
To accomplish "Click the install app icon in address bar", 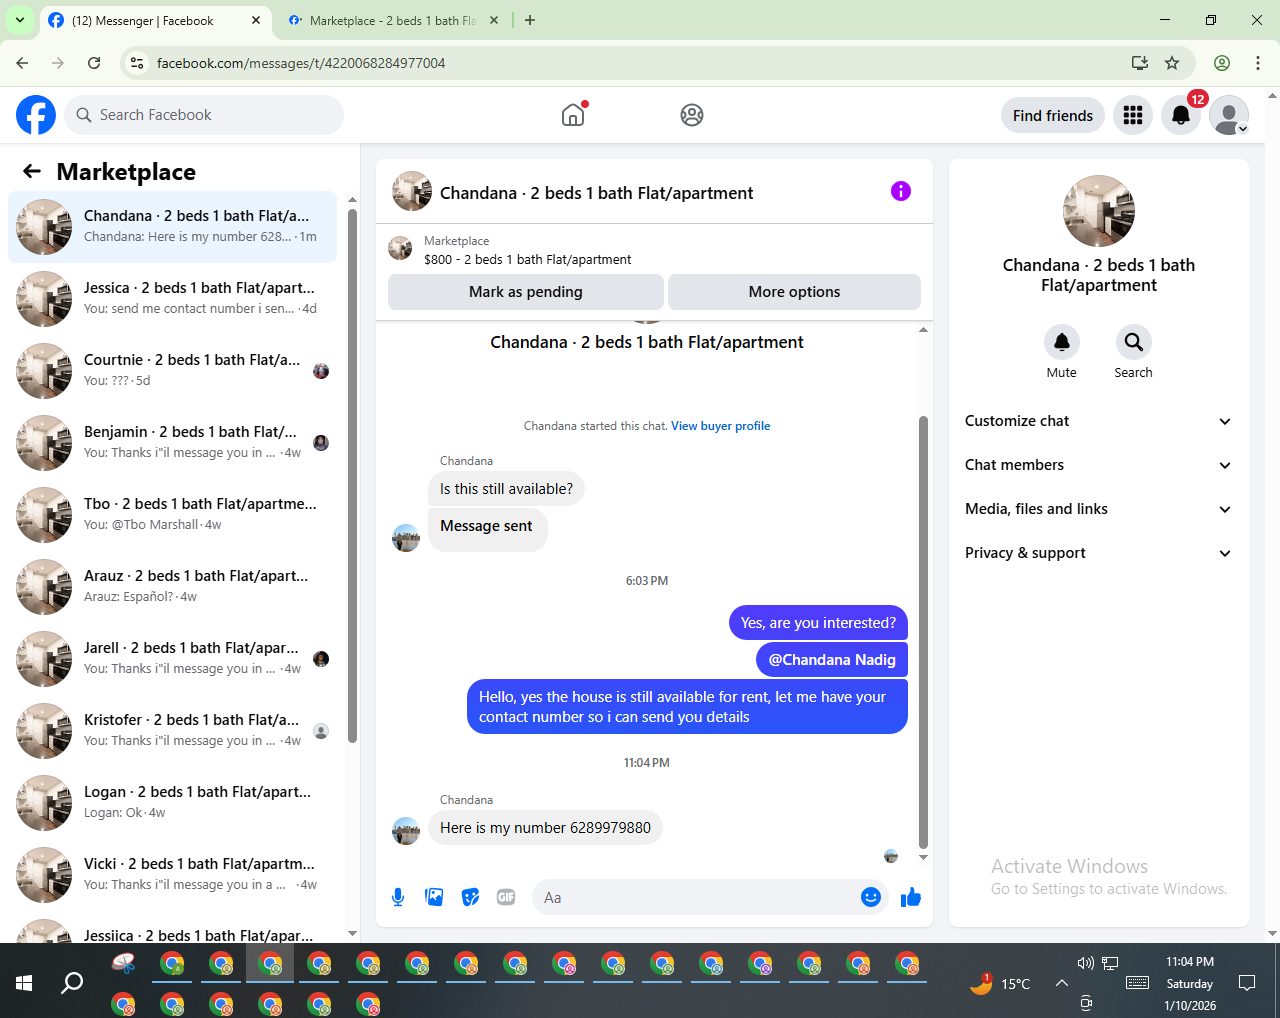I will point(1139,63).
